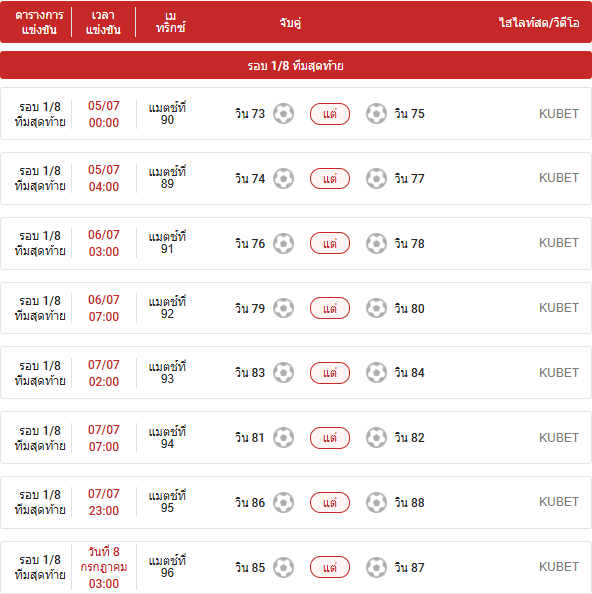Follow the KUBET link in match 95 row
Viewport: 592px width, 594px height.
559,502
